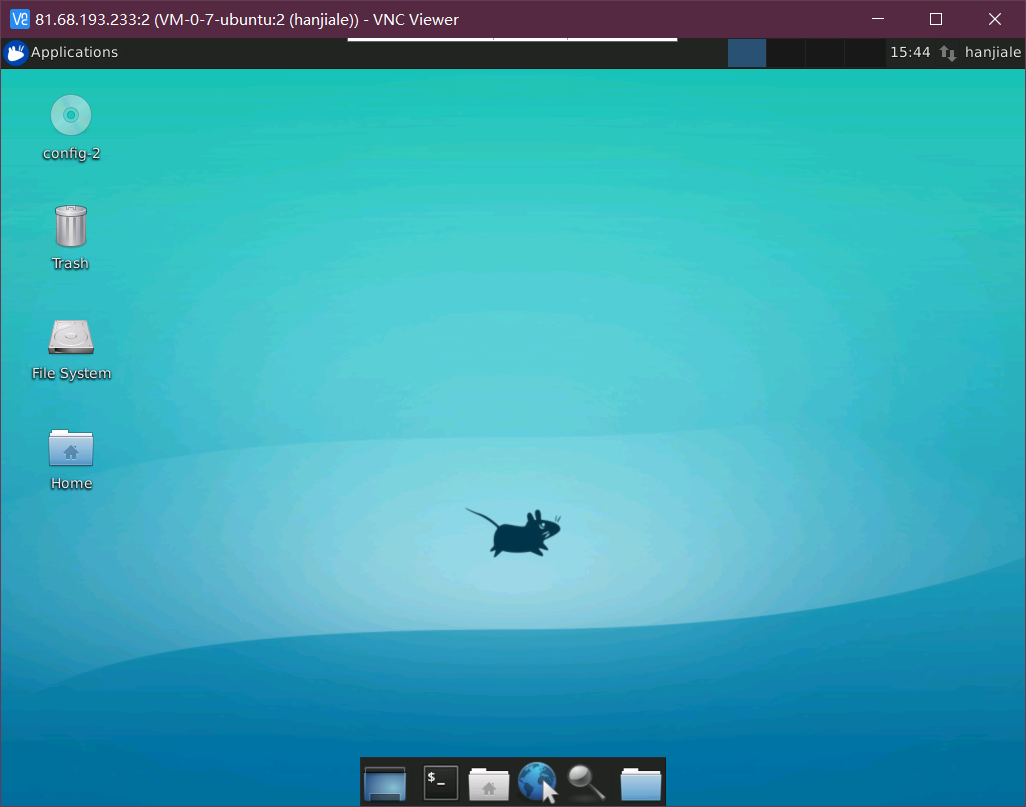
Task: Switch to the first highlighted workspace
Action: coord(747,52)
